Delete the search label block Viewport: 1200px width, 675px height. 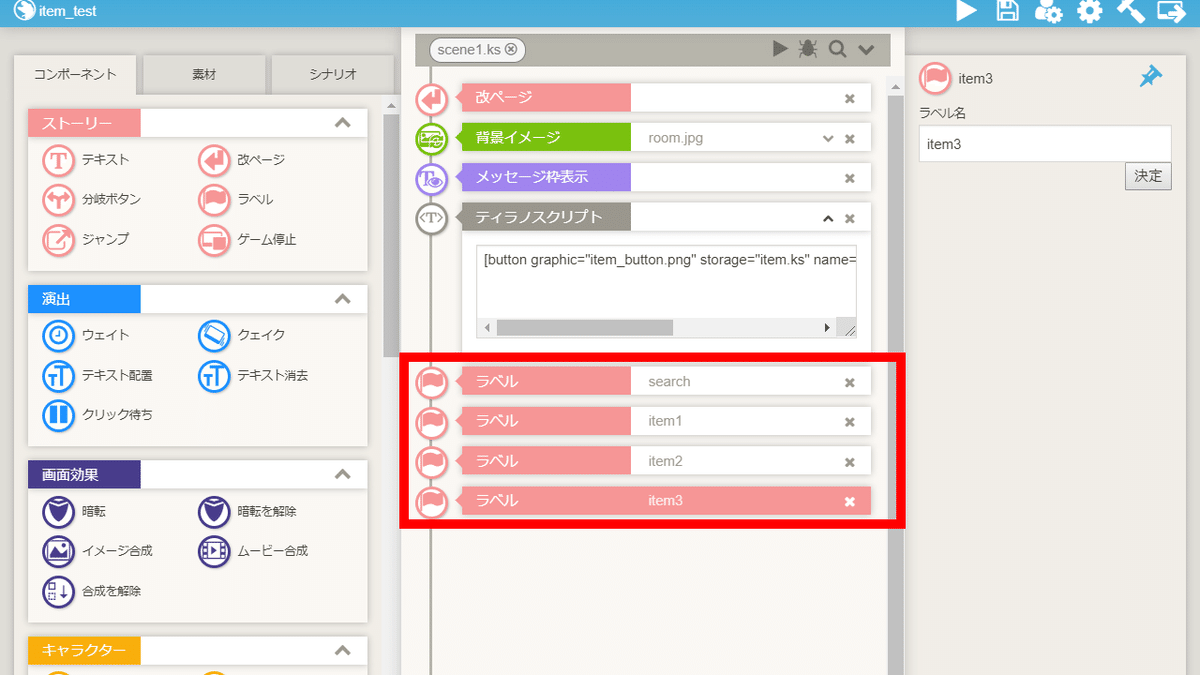(850, 382)
